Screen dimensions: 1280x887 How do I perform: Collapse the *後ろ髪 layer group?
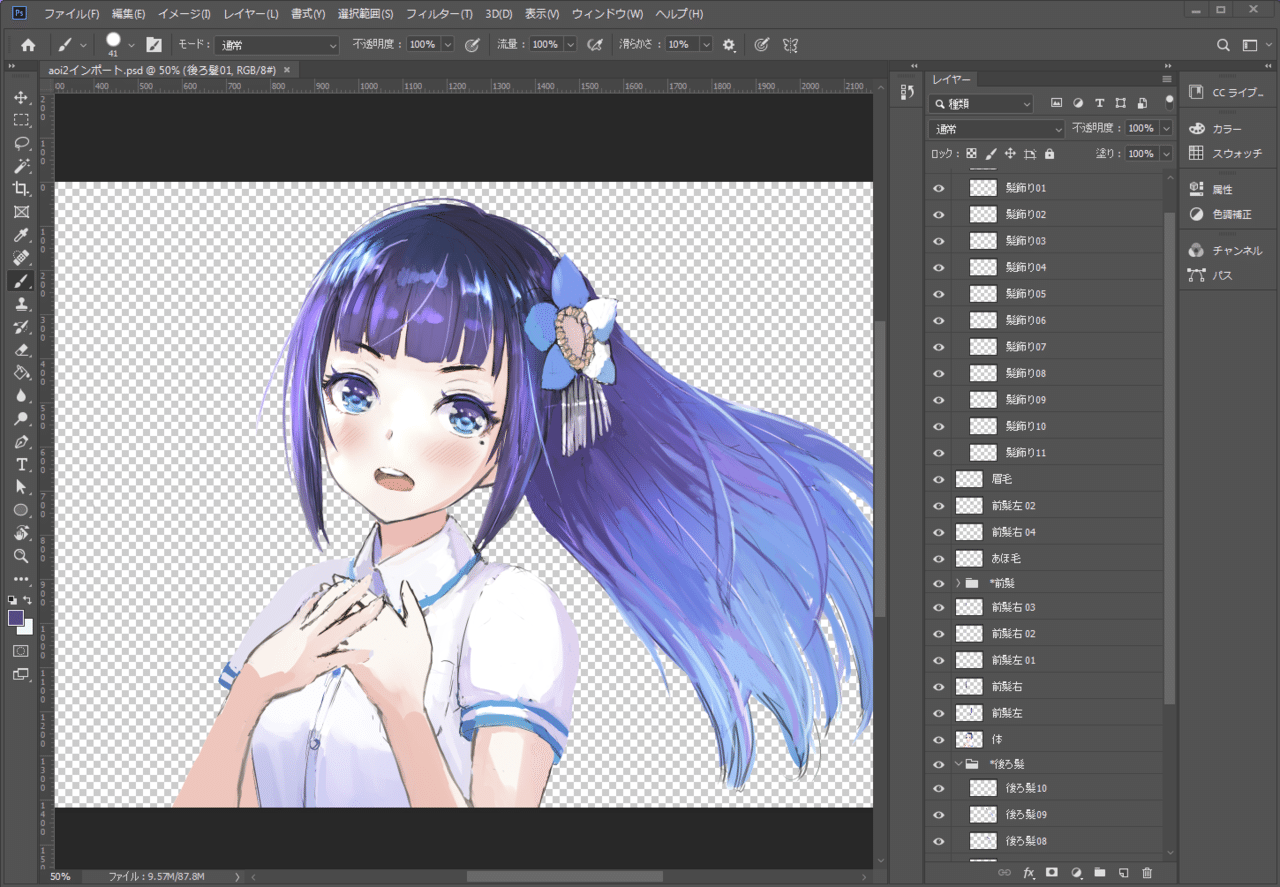[958, 765]
